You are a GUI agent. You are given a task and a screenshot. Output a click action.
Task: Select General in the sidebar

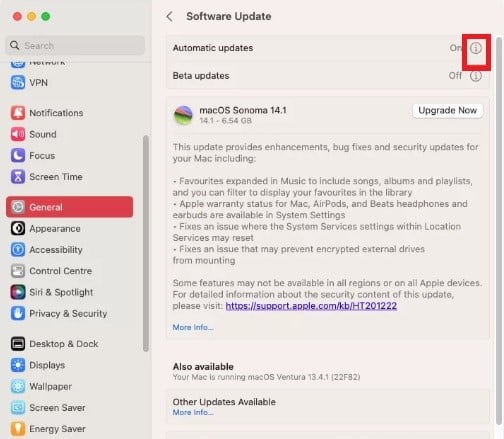pos(69,207)
